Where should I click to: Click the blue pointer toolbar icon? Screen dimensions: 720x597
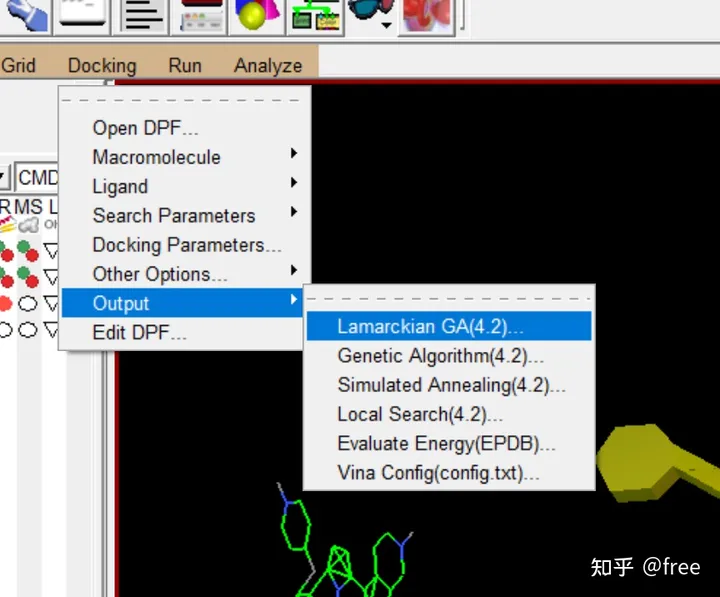pos(24,14)
